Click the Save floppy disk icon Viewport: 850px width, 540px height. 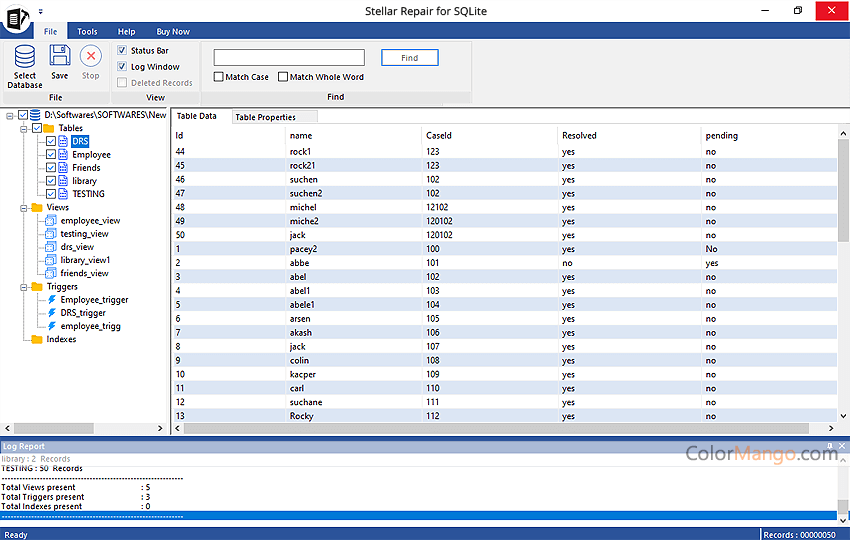[60, 56]
